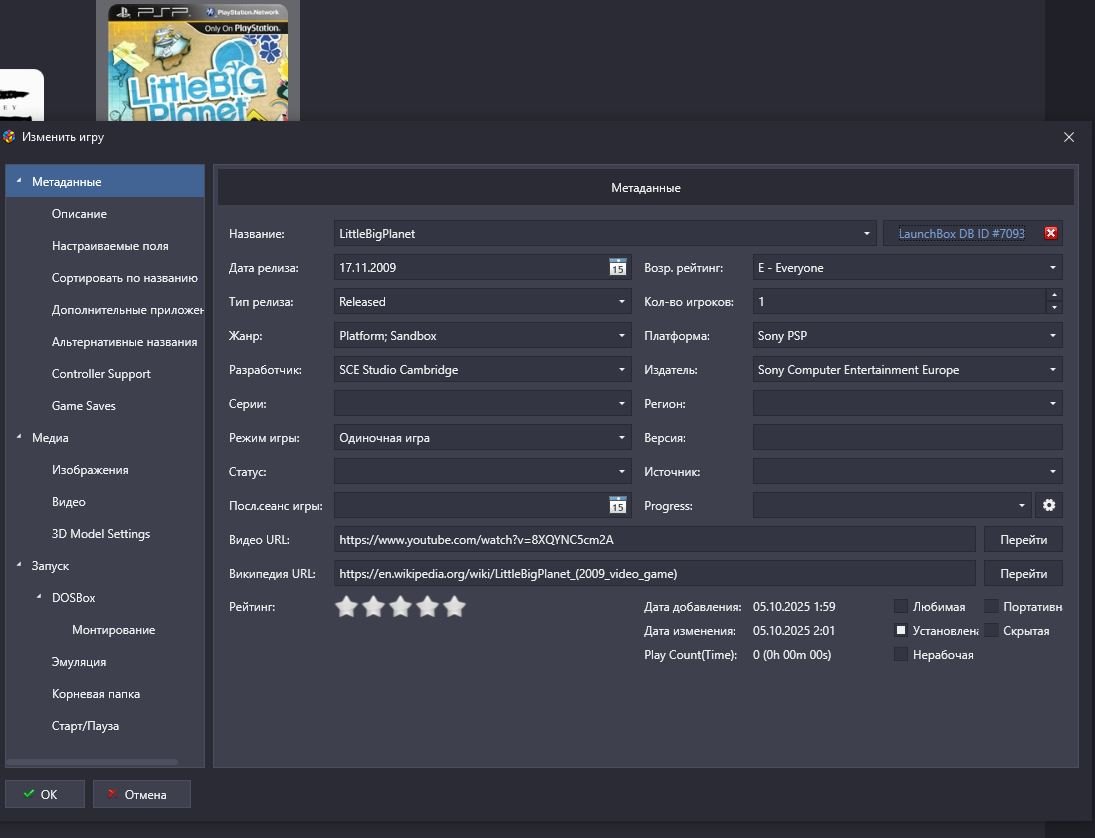Check the Нерабочая checkbox
Image resolution: width=1095 pixels, height=838 pixels.
click(x=901, y=655)
